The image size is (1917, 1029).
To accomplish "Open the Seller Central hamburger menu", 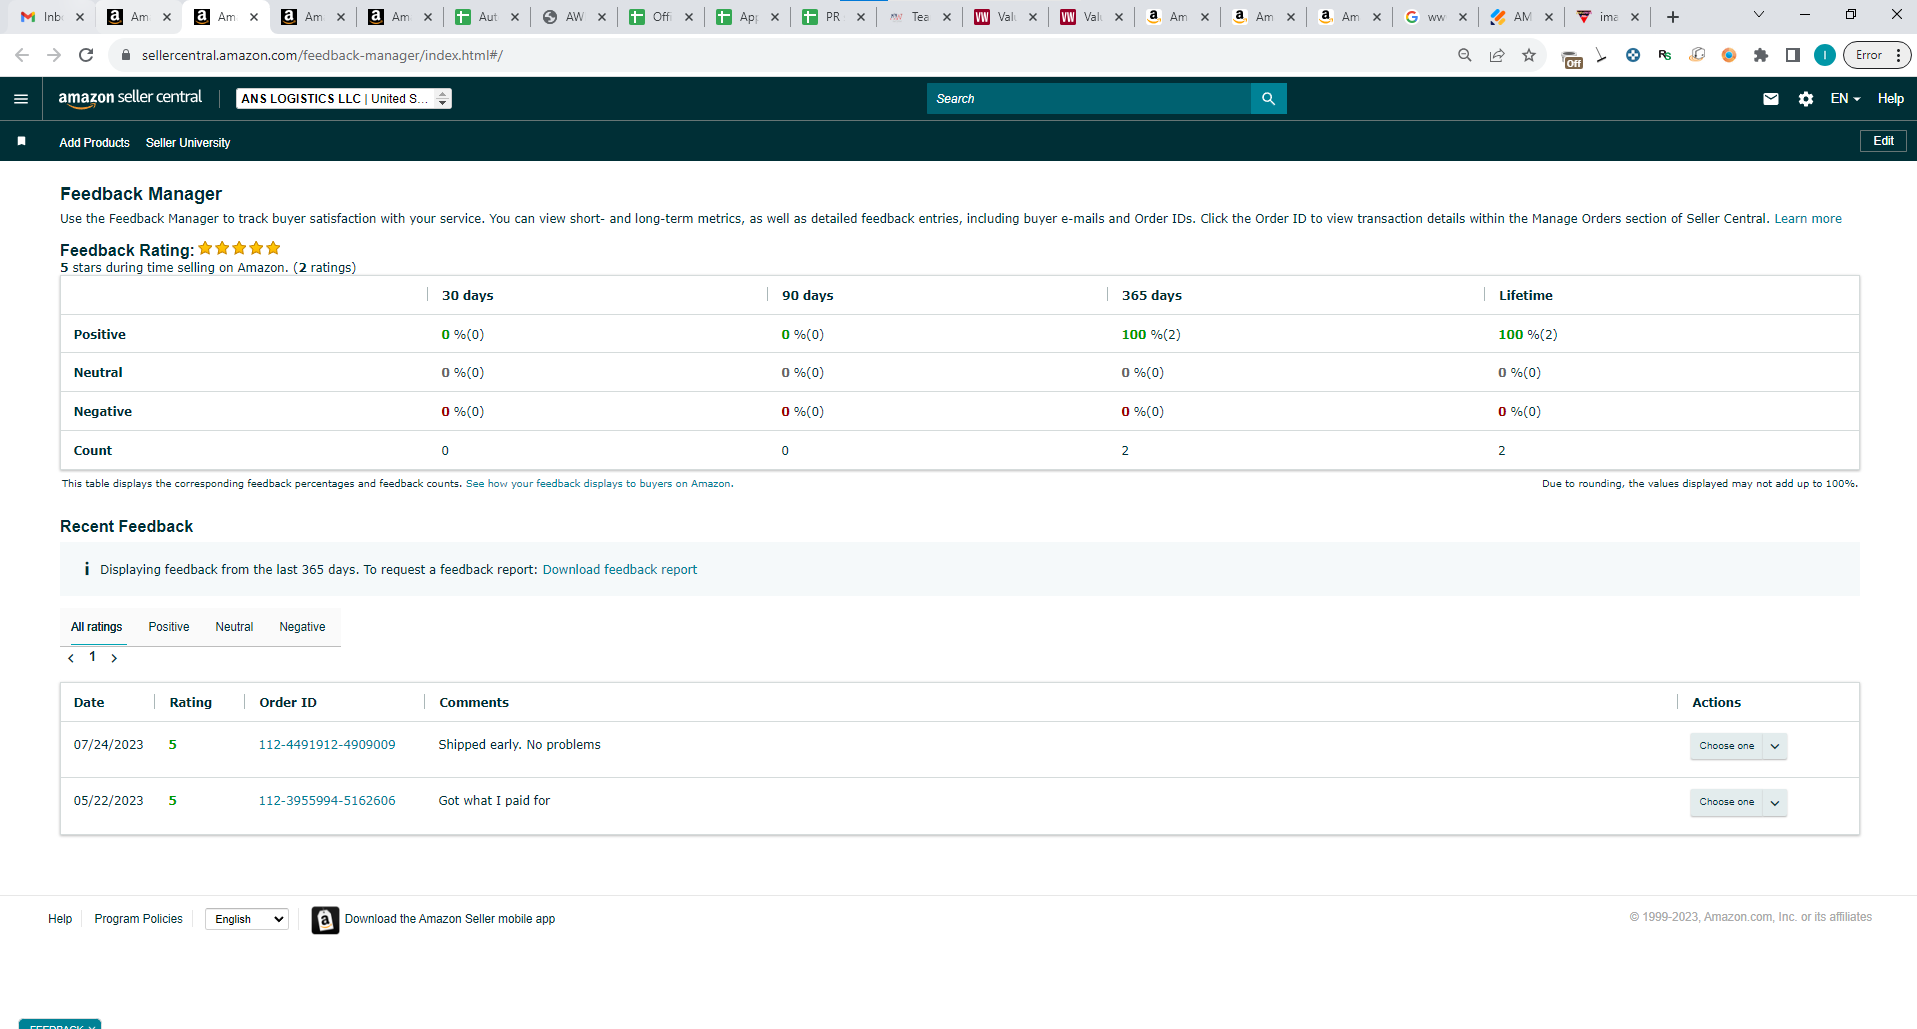I will tap(21, 99).
